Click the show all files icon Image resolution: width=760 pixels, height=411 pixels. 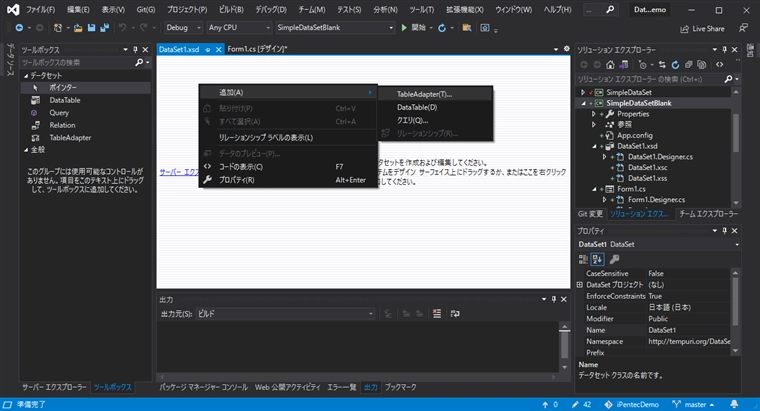point(701,64)
